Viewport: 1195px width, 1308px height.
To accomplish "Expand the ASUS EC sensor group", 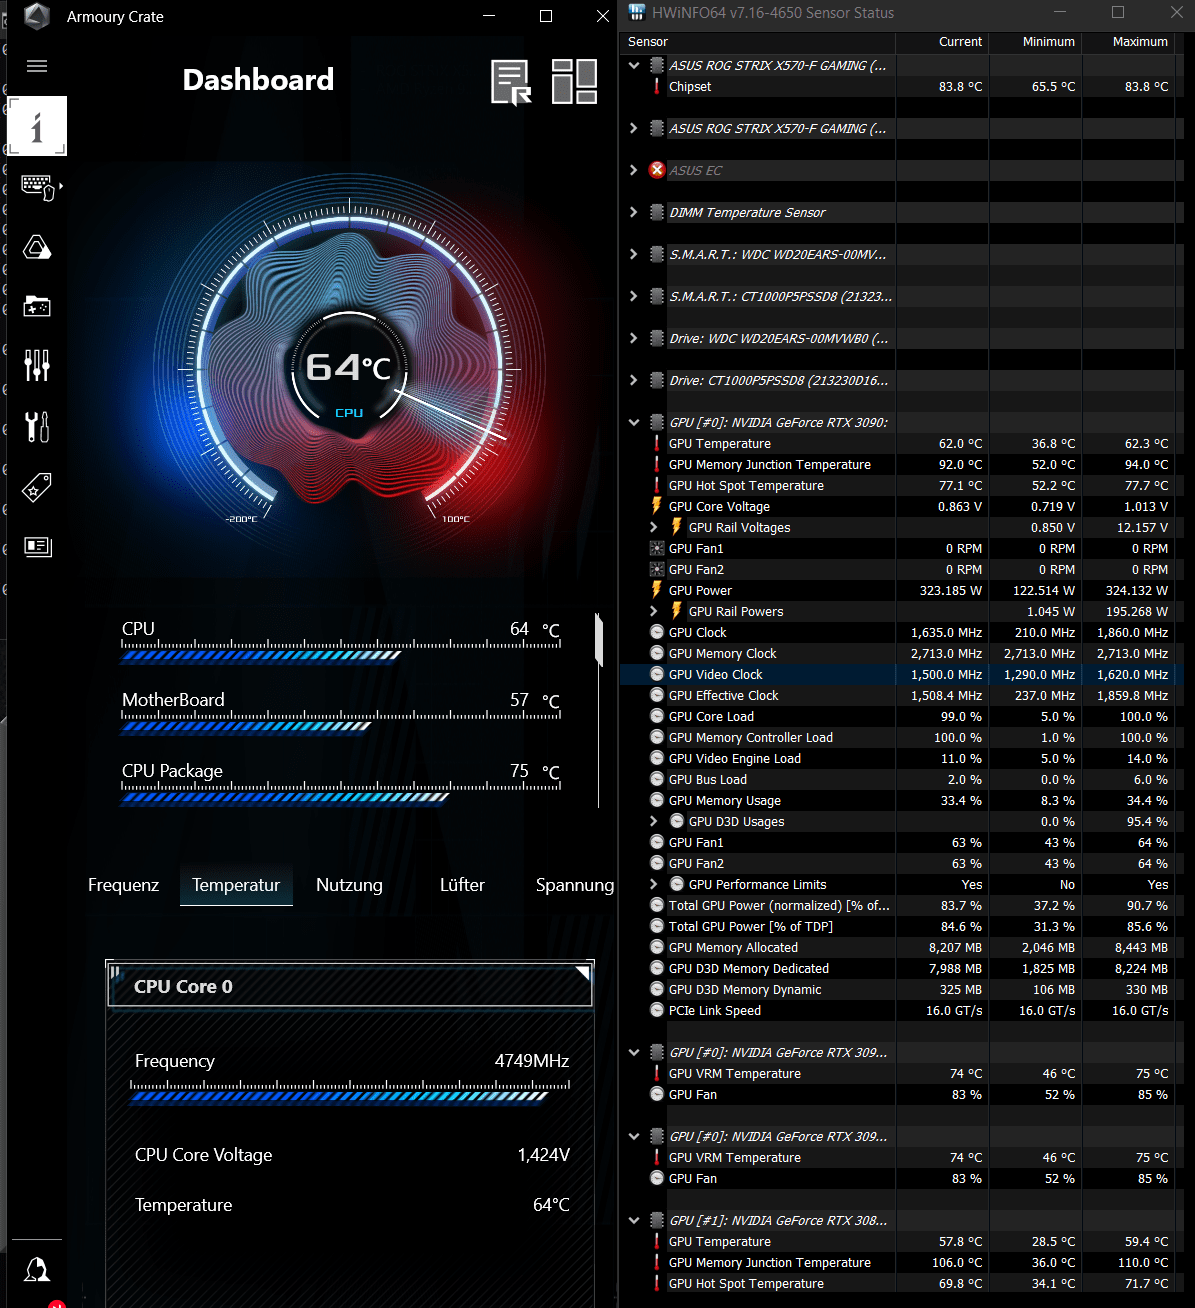I will (634, 170).
